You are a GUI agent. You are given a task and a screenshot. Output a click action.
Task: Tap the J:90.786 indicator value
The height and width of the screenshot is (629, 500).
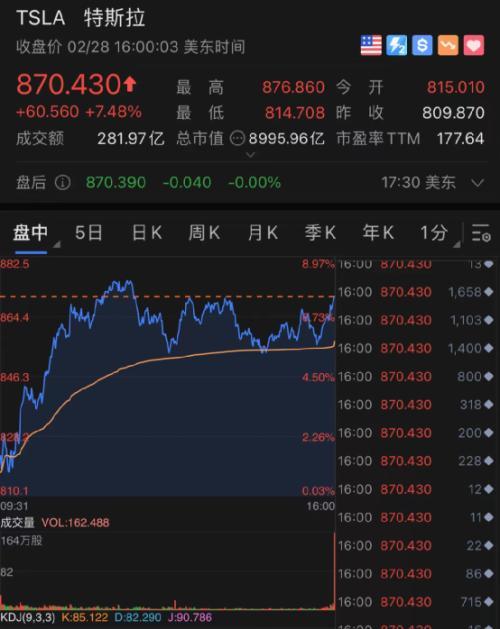point(190,617)
